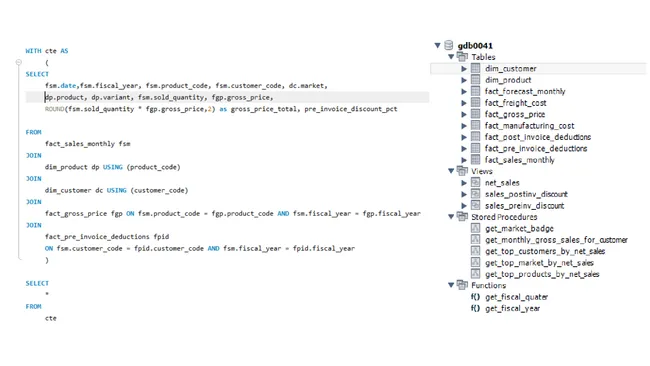The width and height of the screenshot is (650, 366).
Task: Collapse the Views section arrow
Action: coord(451,171)
